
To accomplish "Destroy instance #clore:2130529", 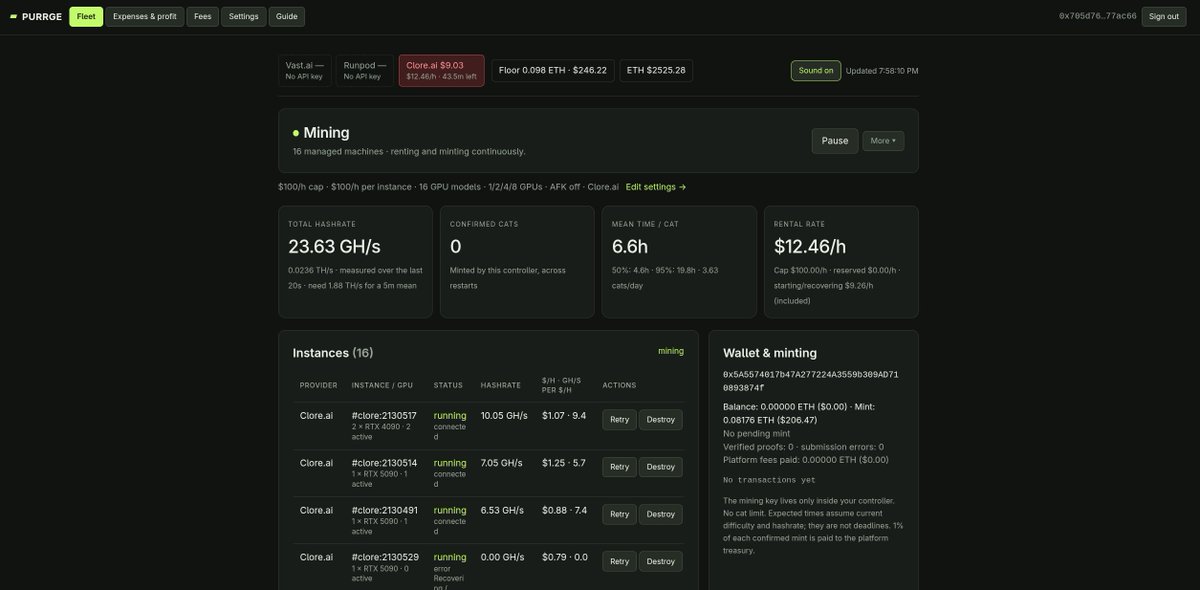I will 661,561.
